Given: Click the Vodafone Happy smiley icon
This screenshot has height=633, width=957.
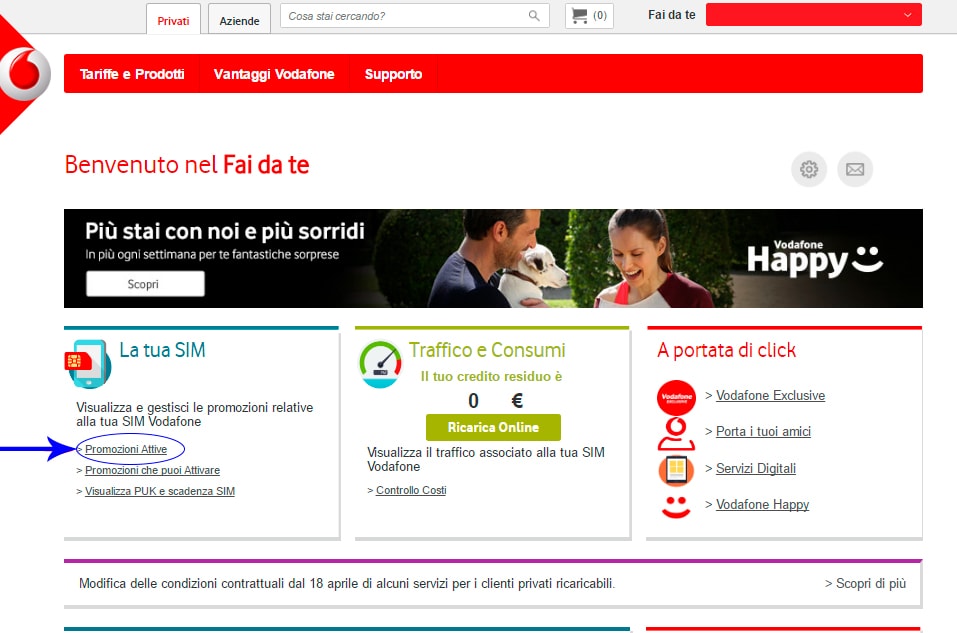Looking at the screenshot, I should (x=676, y=505).
